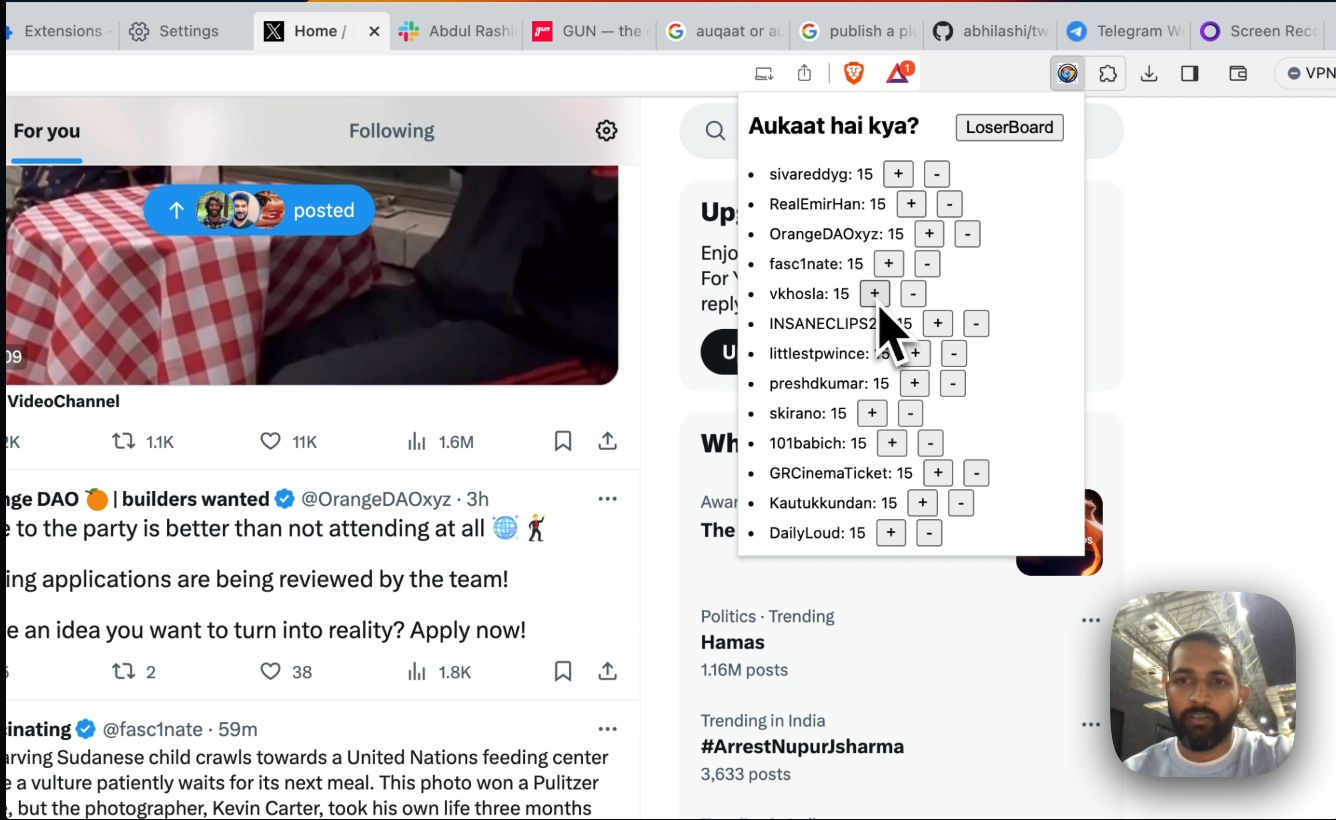Open the Brave Wallet icon
Screen dimensions: 1336x820
coord(1238,73)
